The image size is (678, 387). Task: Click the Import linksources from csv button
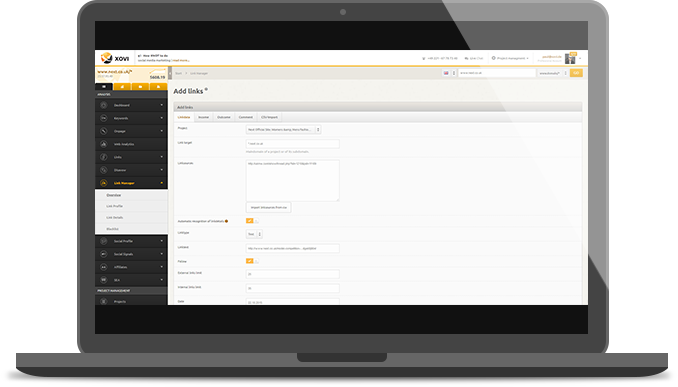(x=269, y=208)
